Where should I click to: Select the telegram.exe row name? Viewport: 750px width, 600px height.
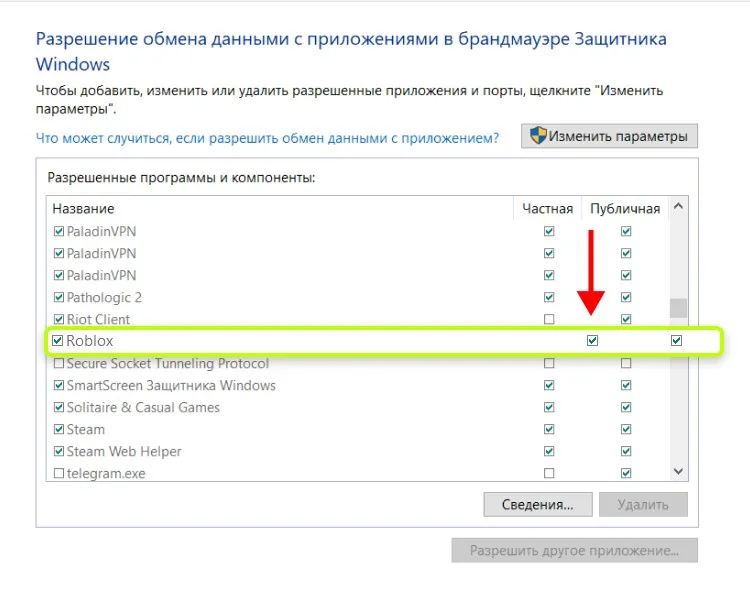pyautogui.click(x=106, y=474)
